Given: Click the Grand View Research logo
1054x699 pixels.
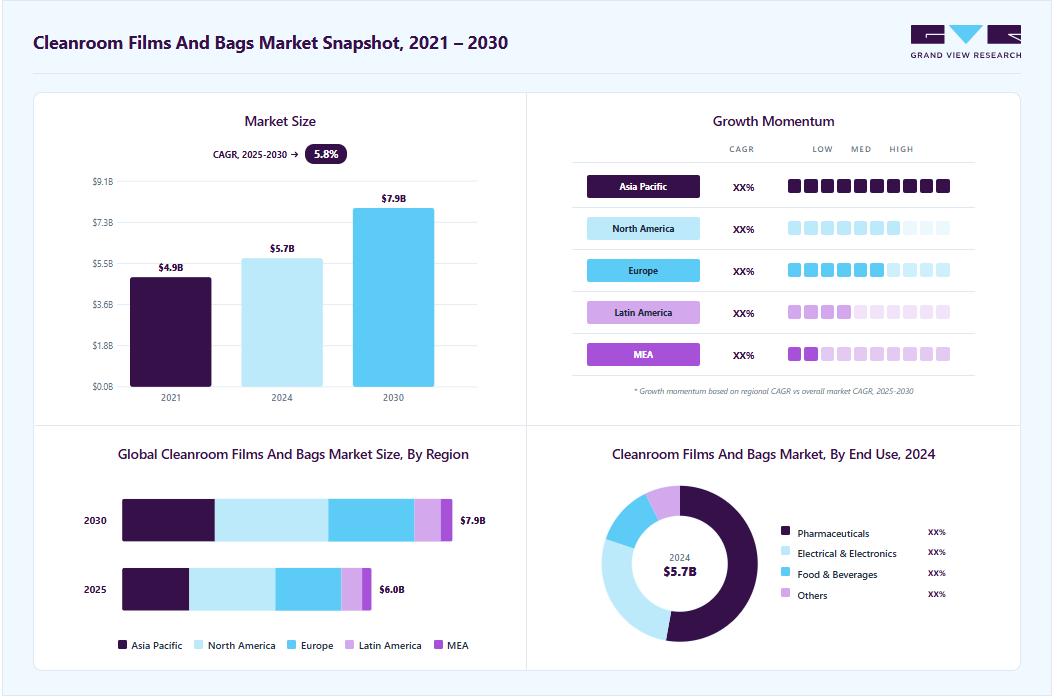Looking at the screenshot, I should pos(965,42).
